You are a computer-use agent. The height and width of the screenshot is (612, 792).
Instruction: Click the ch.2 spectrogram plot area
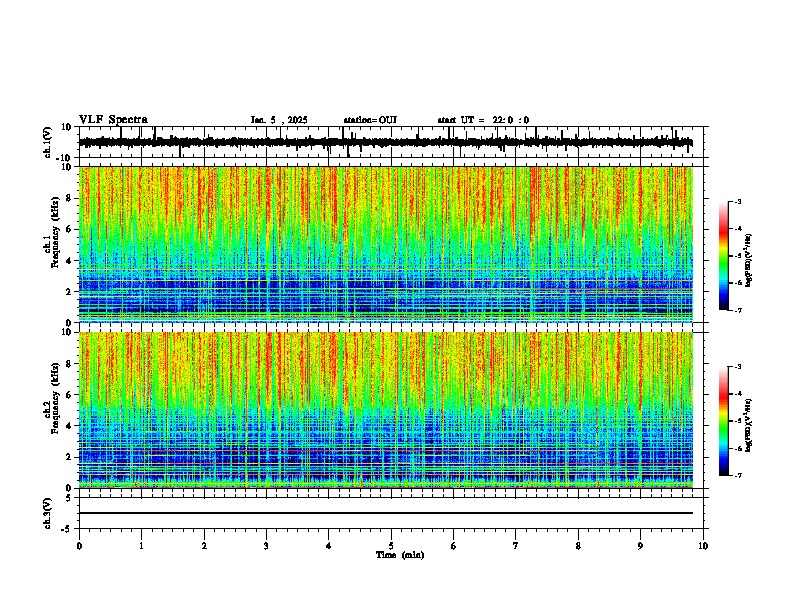[x=385, y=410]
